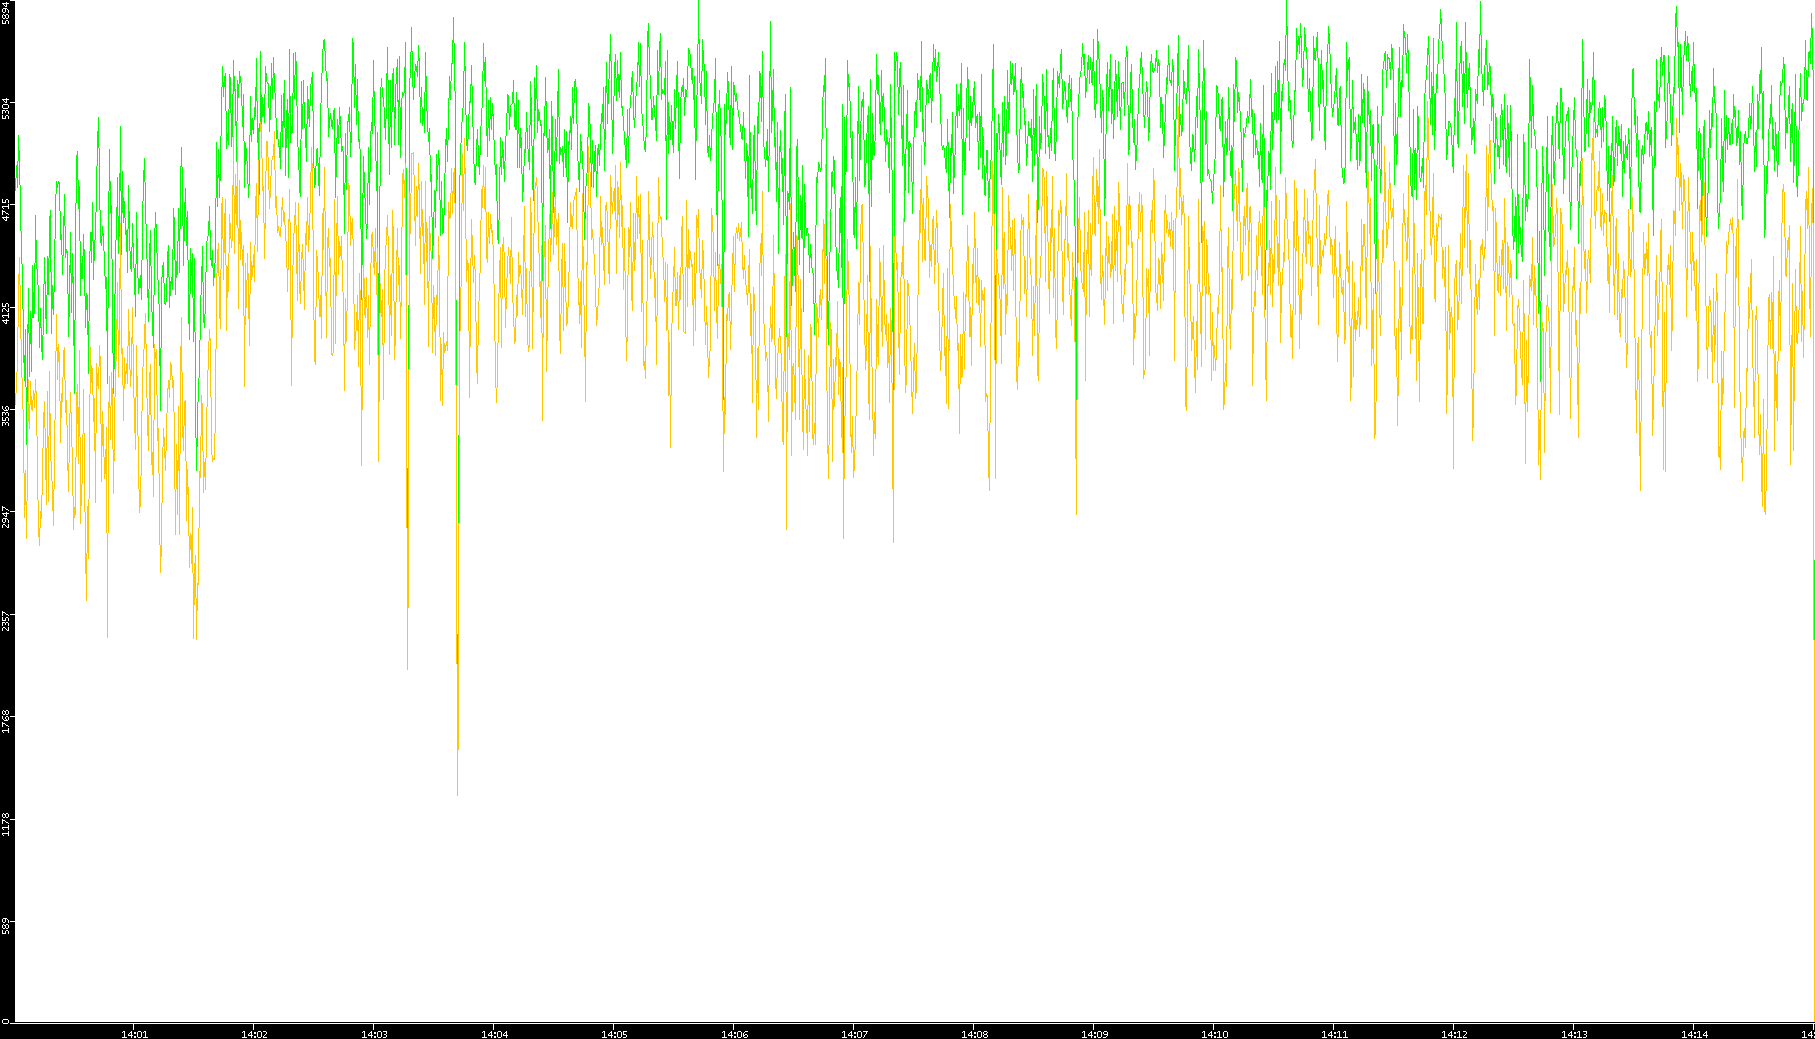The height and width of the screenshot is (1039, 1815).
Task: Select the 14:13 time axis marker
Action: pyautogui.click(x=1574, y=1034)
